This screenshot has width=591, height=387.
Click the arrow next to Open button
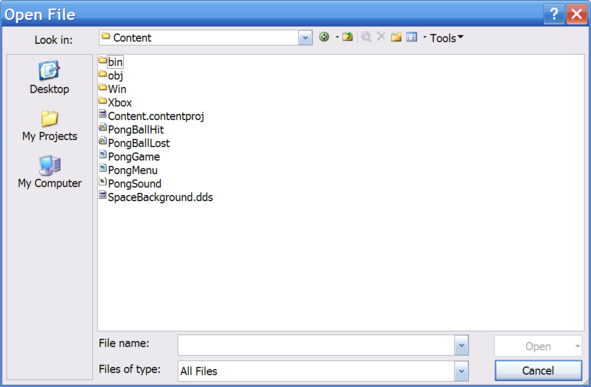[x=577, y=346]
